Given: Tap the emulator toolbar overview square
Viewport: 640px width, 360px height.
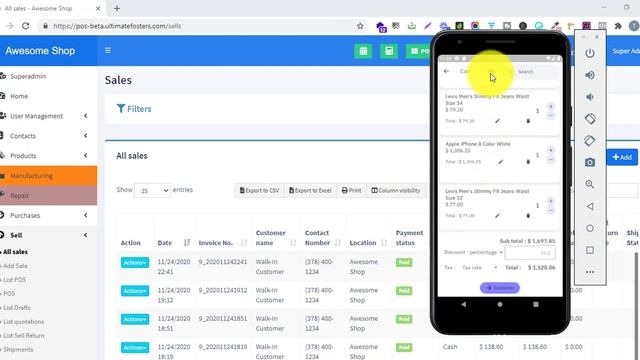Looking at the screenshot, I should pyautogui.click(x=590, y=250).
